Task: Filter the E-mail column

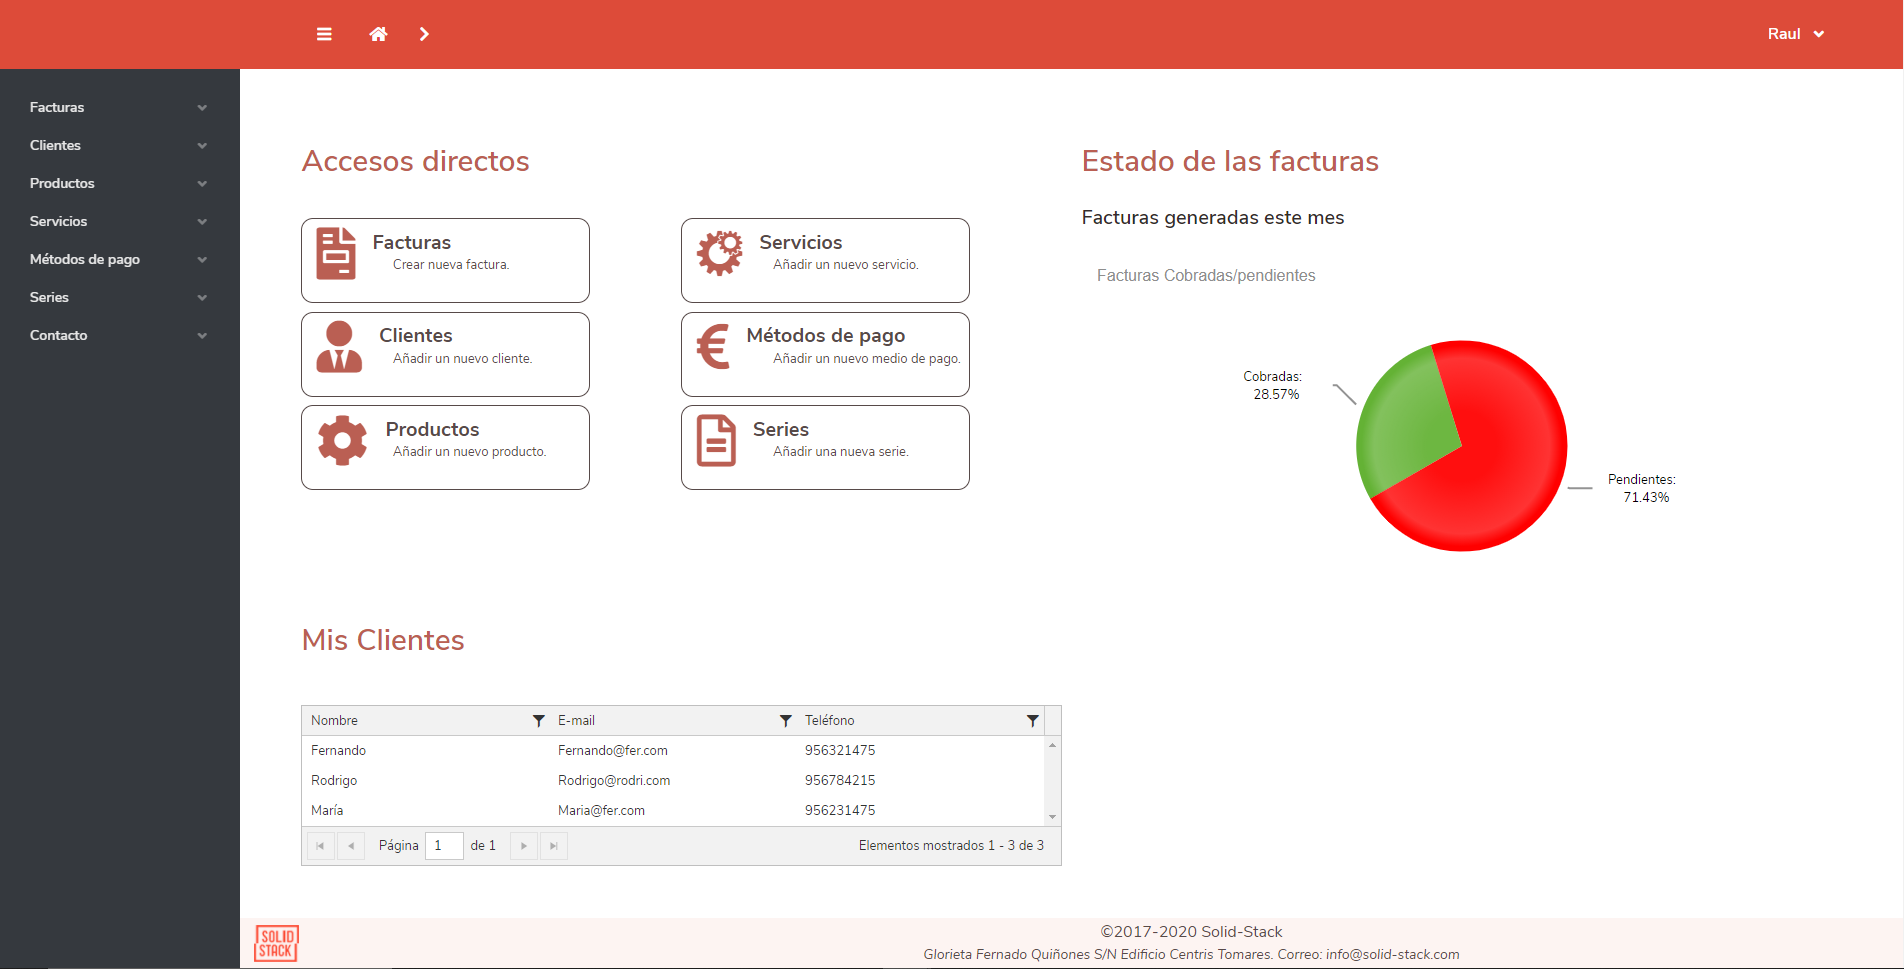Action: click(785, 721)
